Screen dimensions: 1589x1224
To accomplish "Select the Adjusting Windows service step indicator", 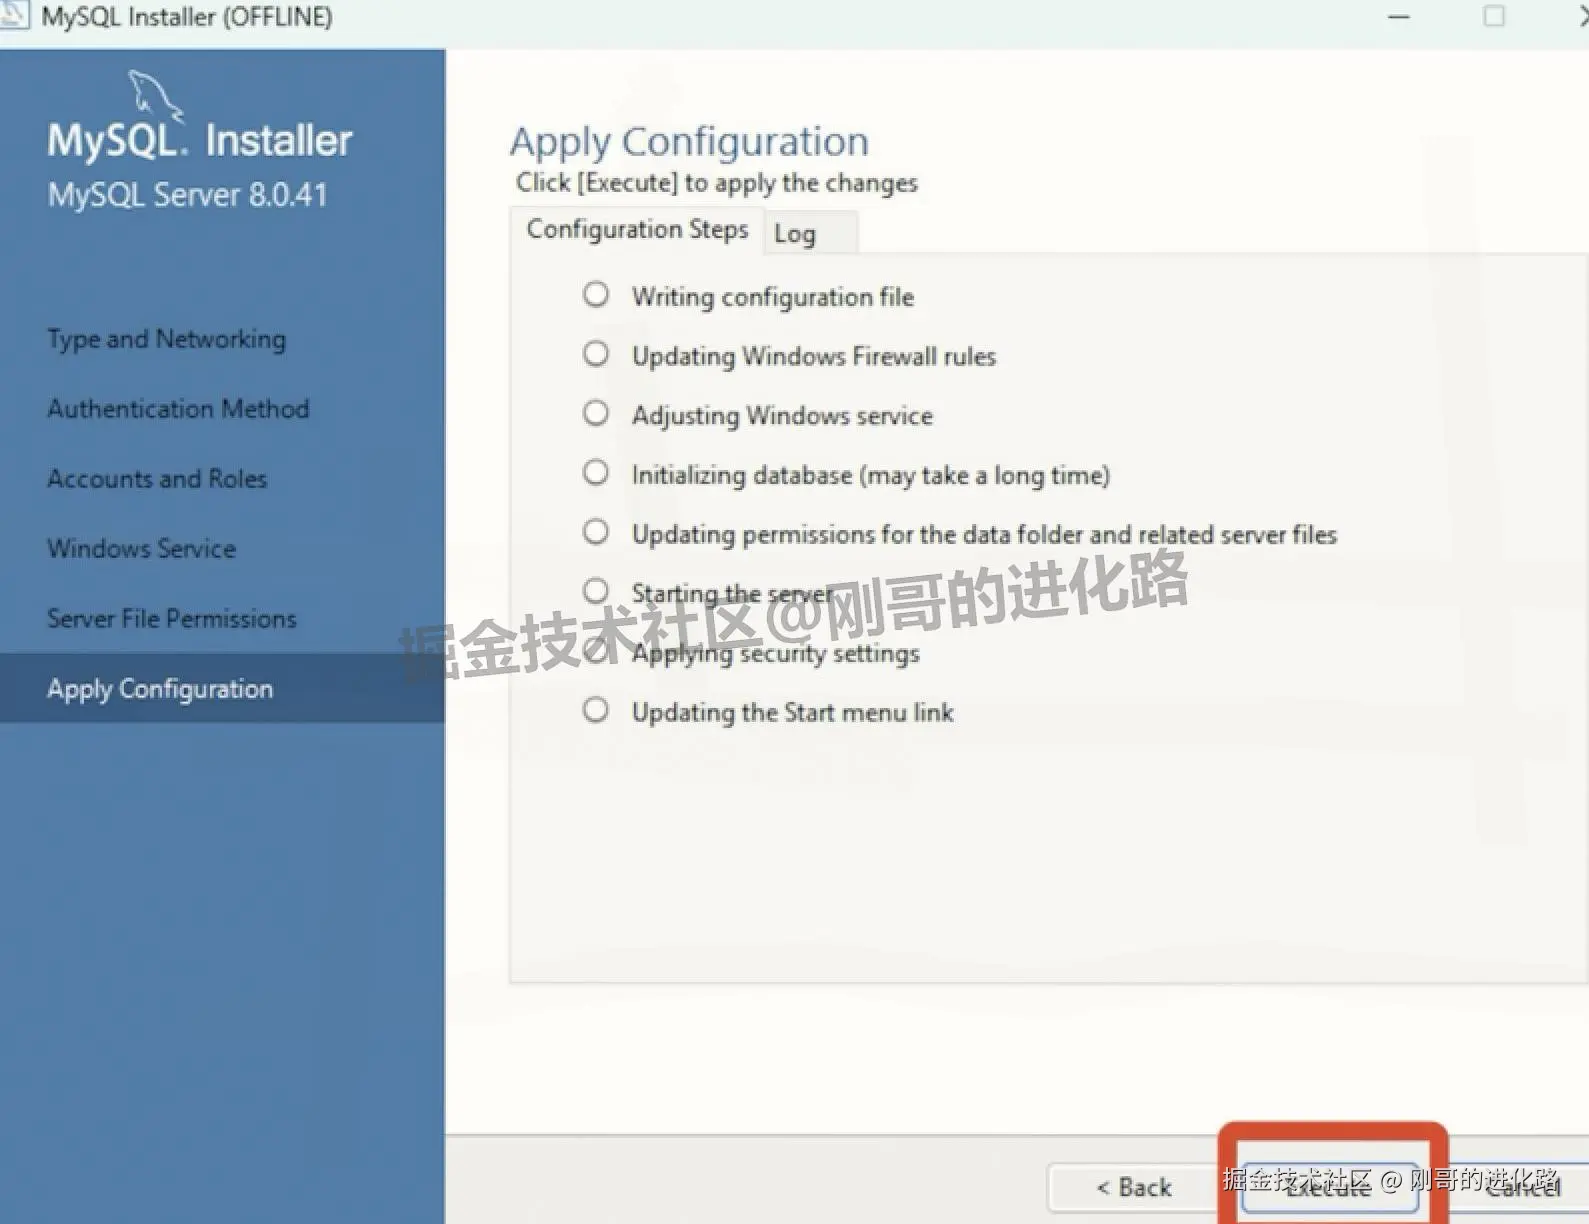I will (x=596, y=413).
